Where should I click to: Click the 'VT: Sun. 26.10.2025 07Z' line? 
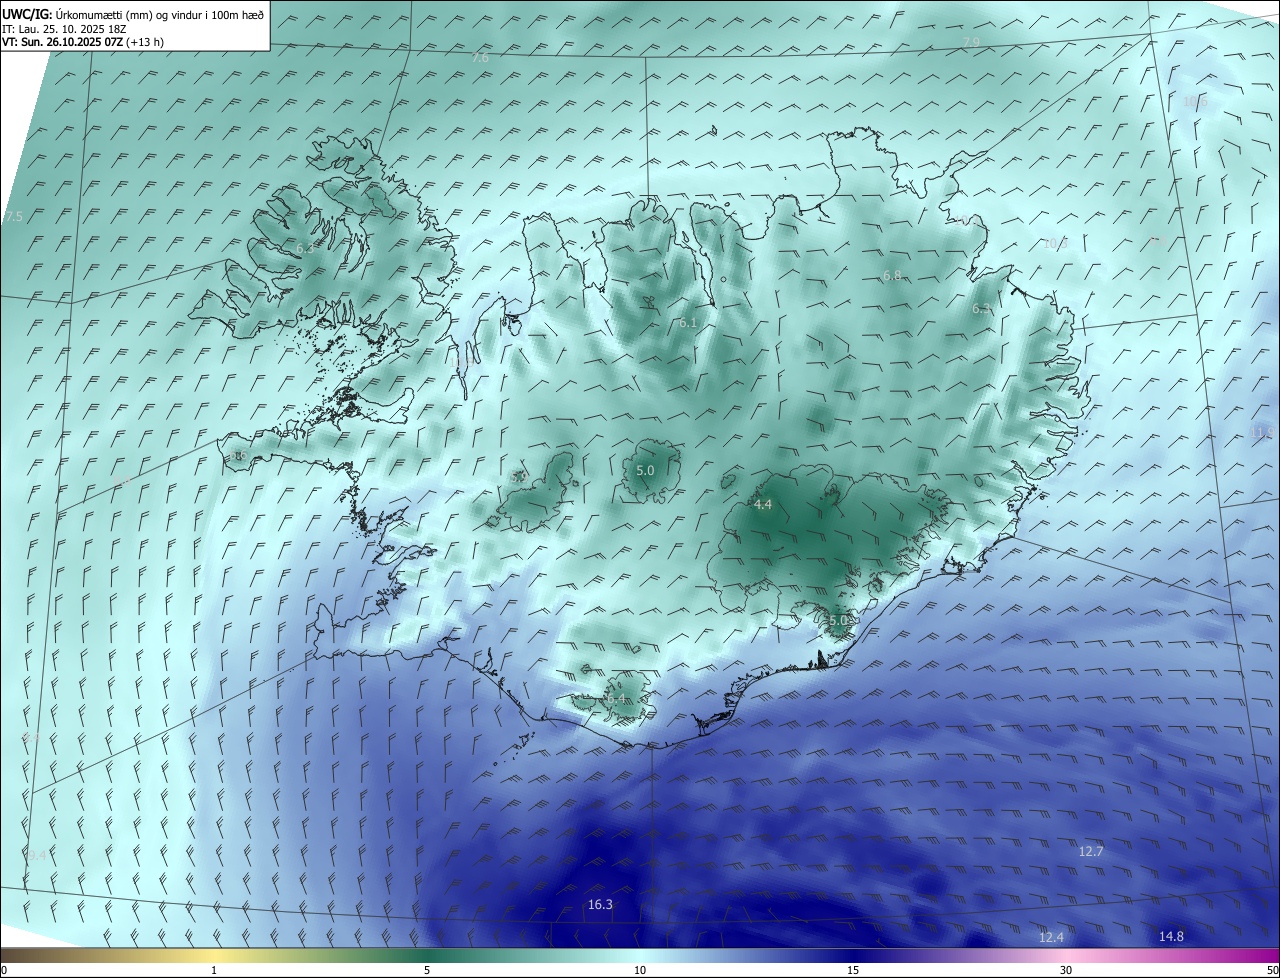click(83, 42)
